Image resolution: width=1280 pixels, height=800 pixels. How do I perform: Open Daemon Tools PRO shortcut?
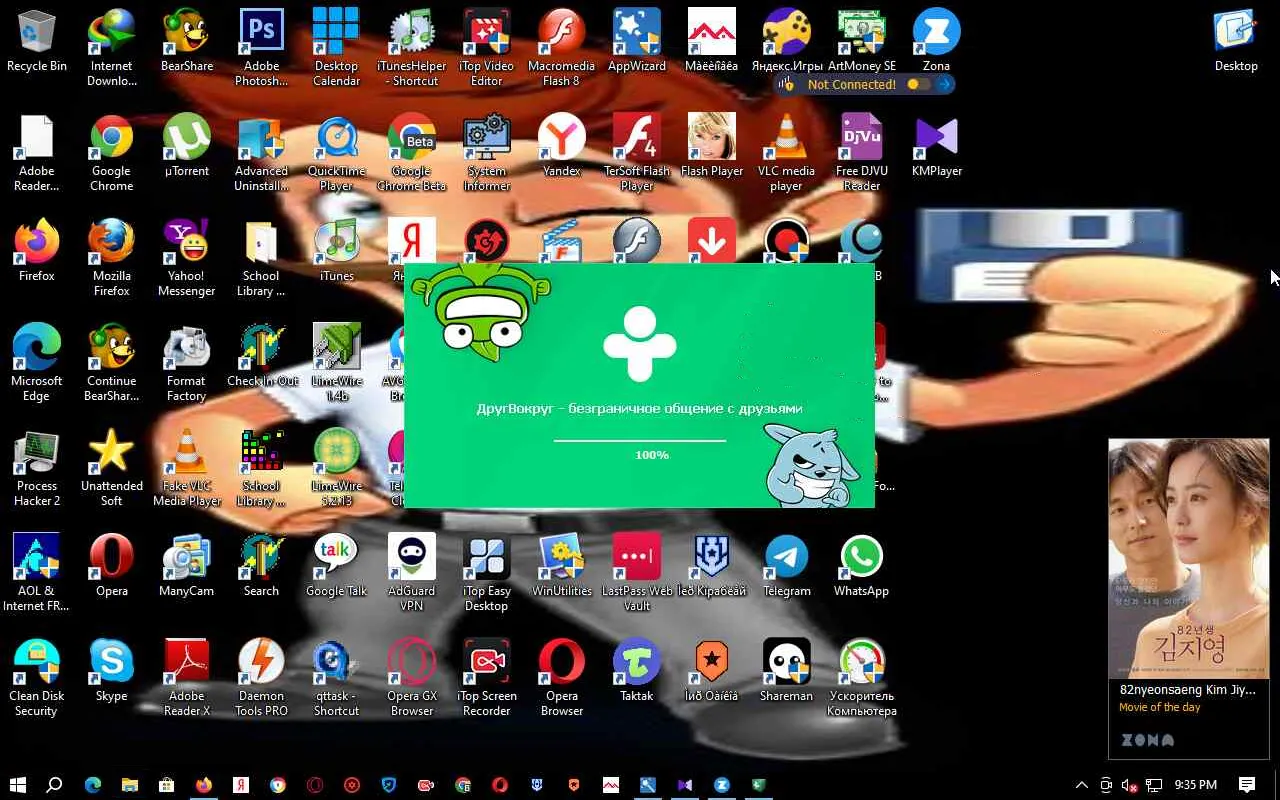tap(261, 678)
